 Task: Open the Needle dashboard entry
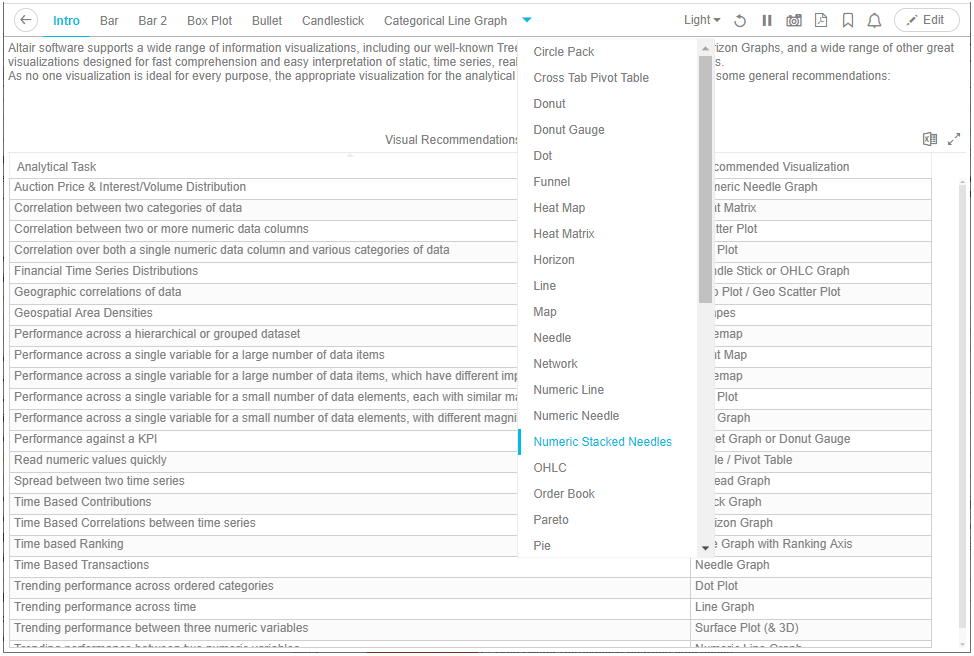tap(608, 338)
